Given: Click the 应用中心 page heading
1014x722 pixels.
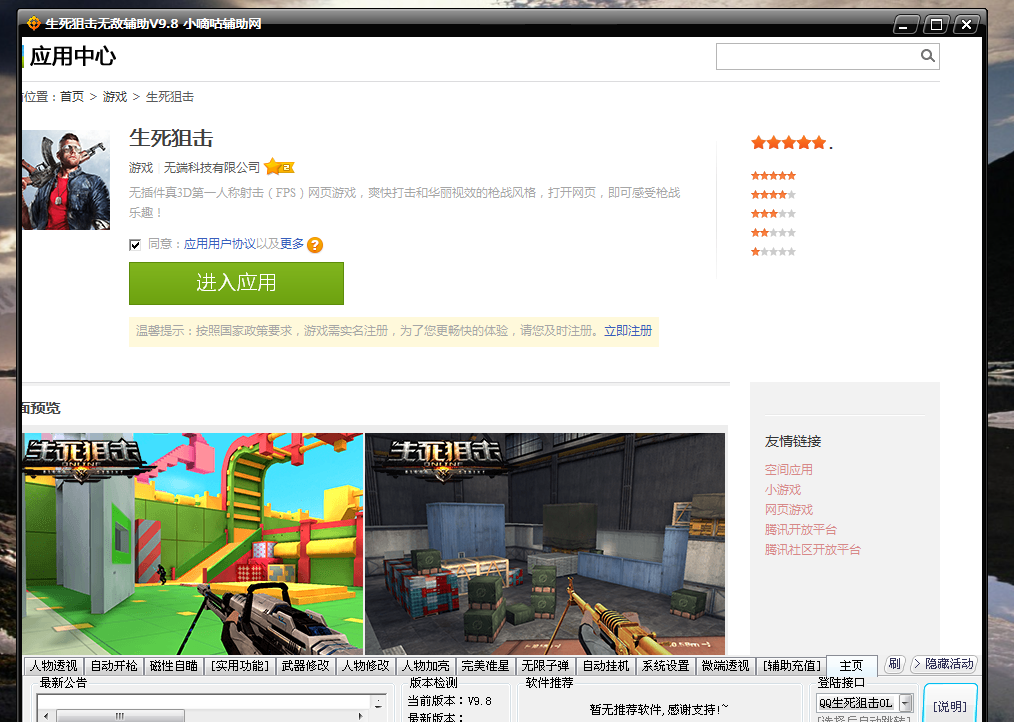Looking at the screenshot, I should point(73,56).
